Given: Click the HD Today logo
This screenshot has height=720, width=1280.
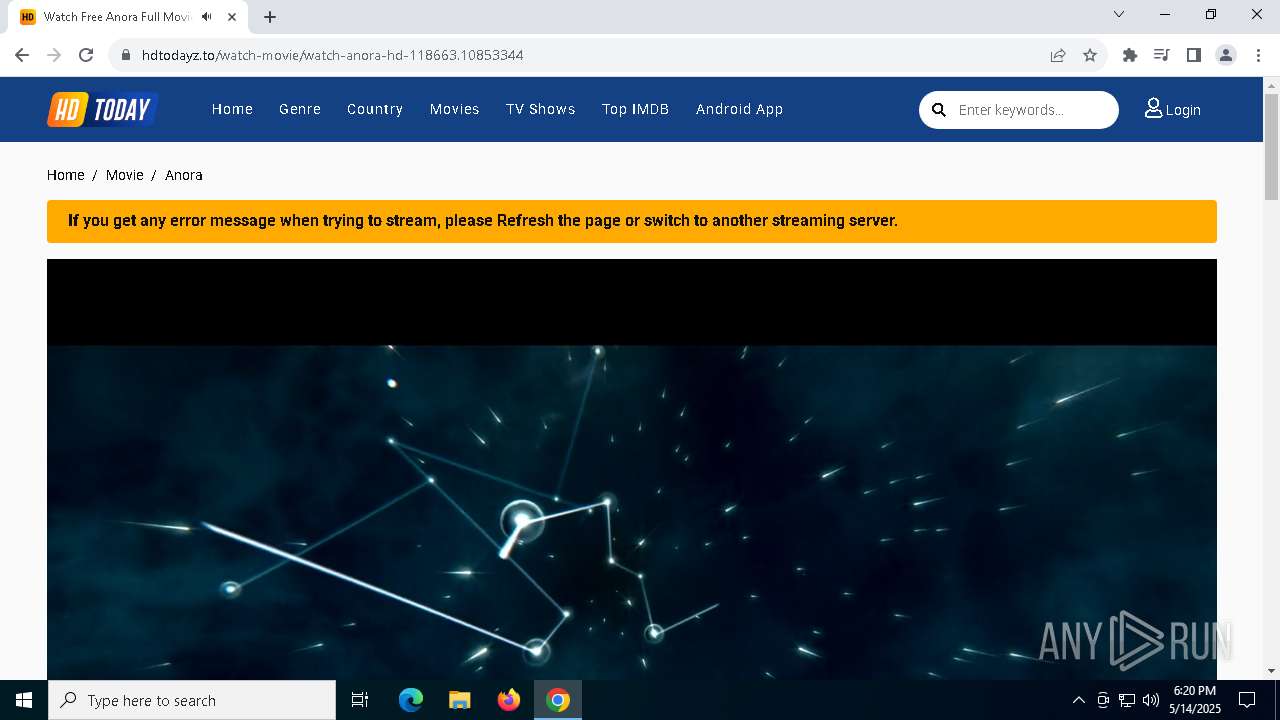Looking at the screenshot, I should pyautogui.click(x=102, y=109).
